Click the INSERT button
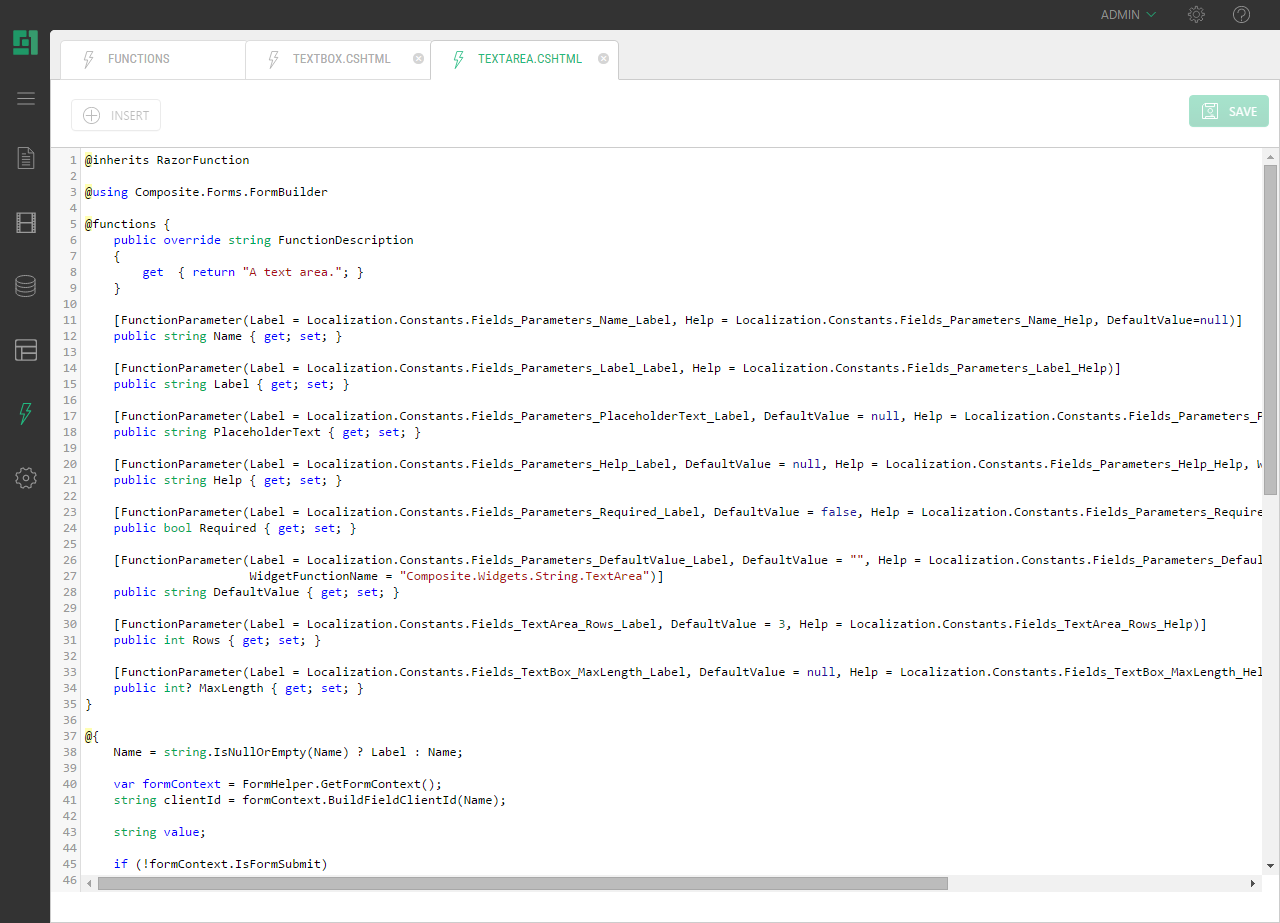 click(116, 115)
